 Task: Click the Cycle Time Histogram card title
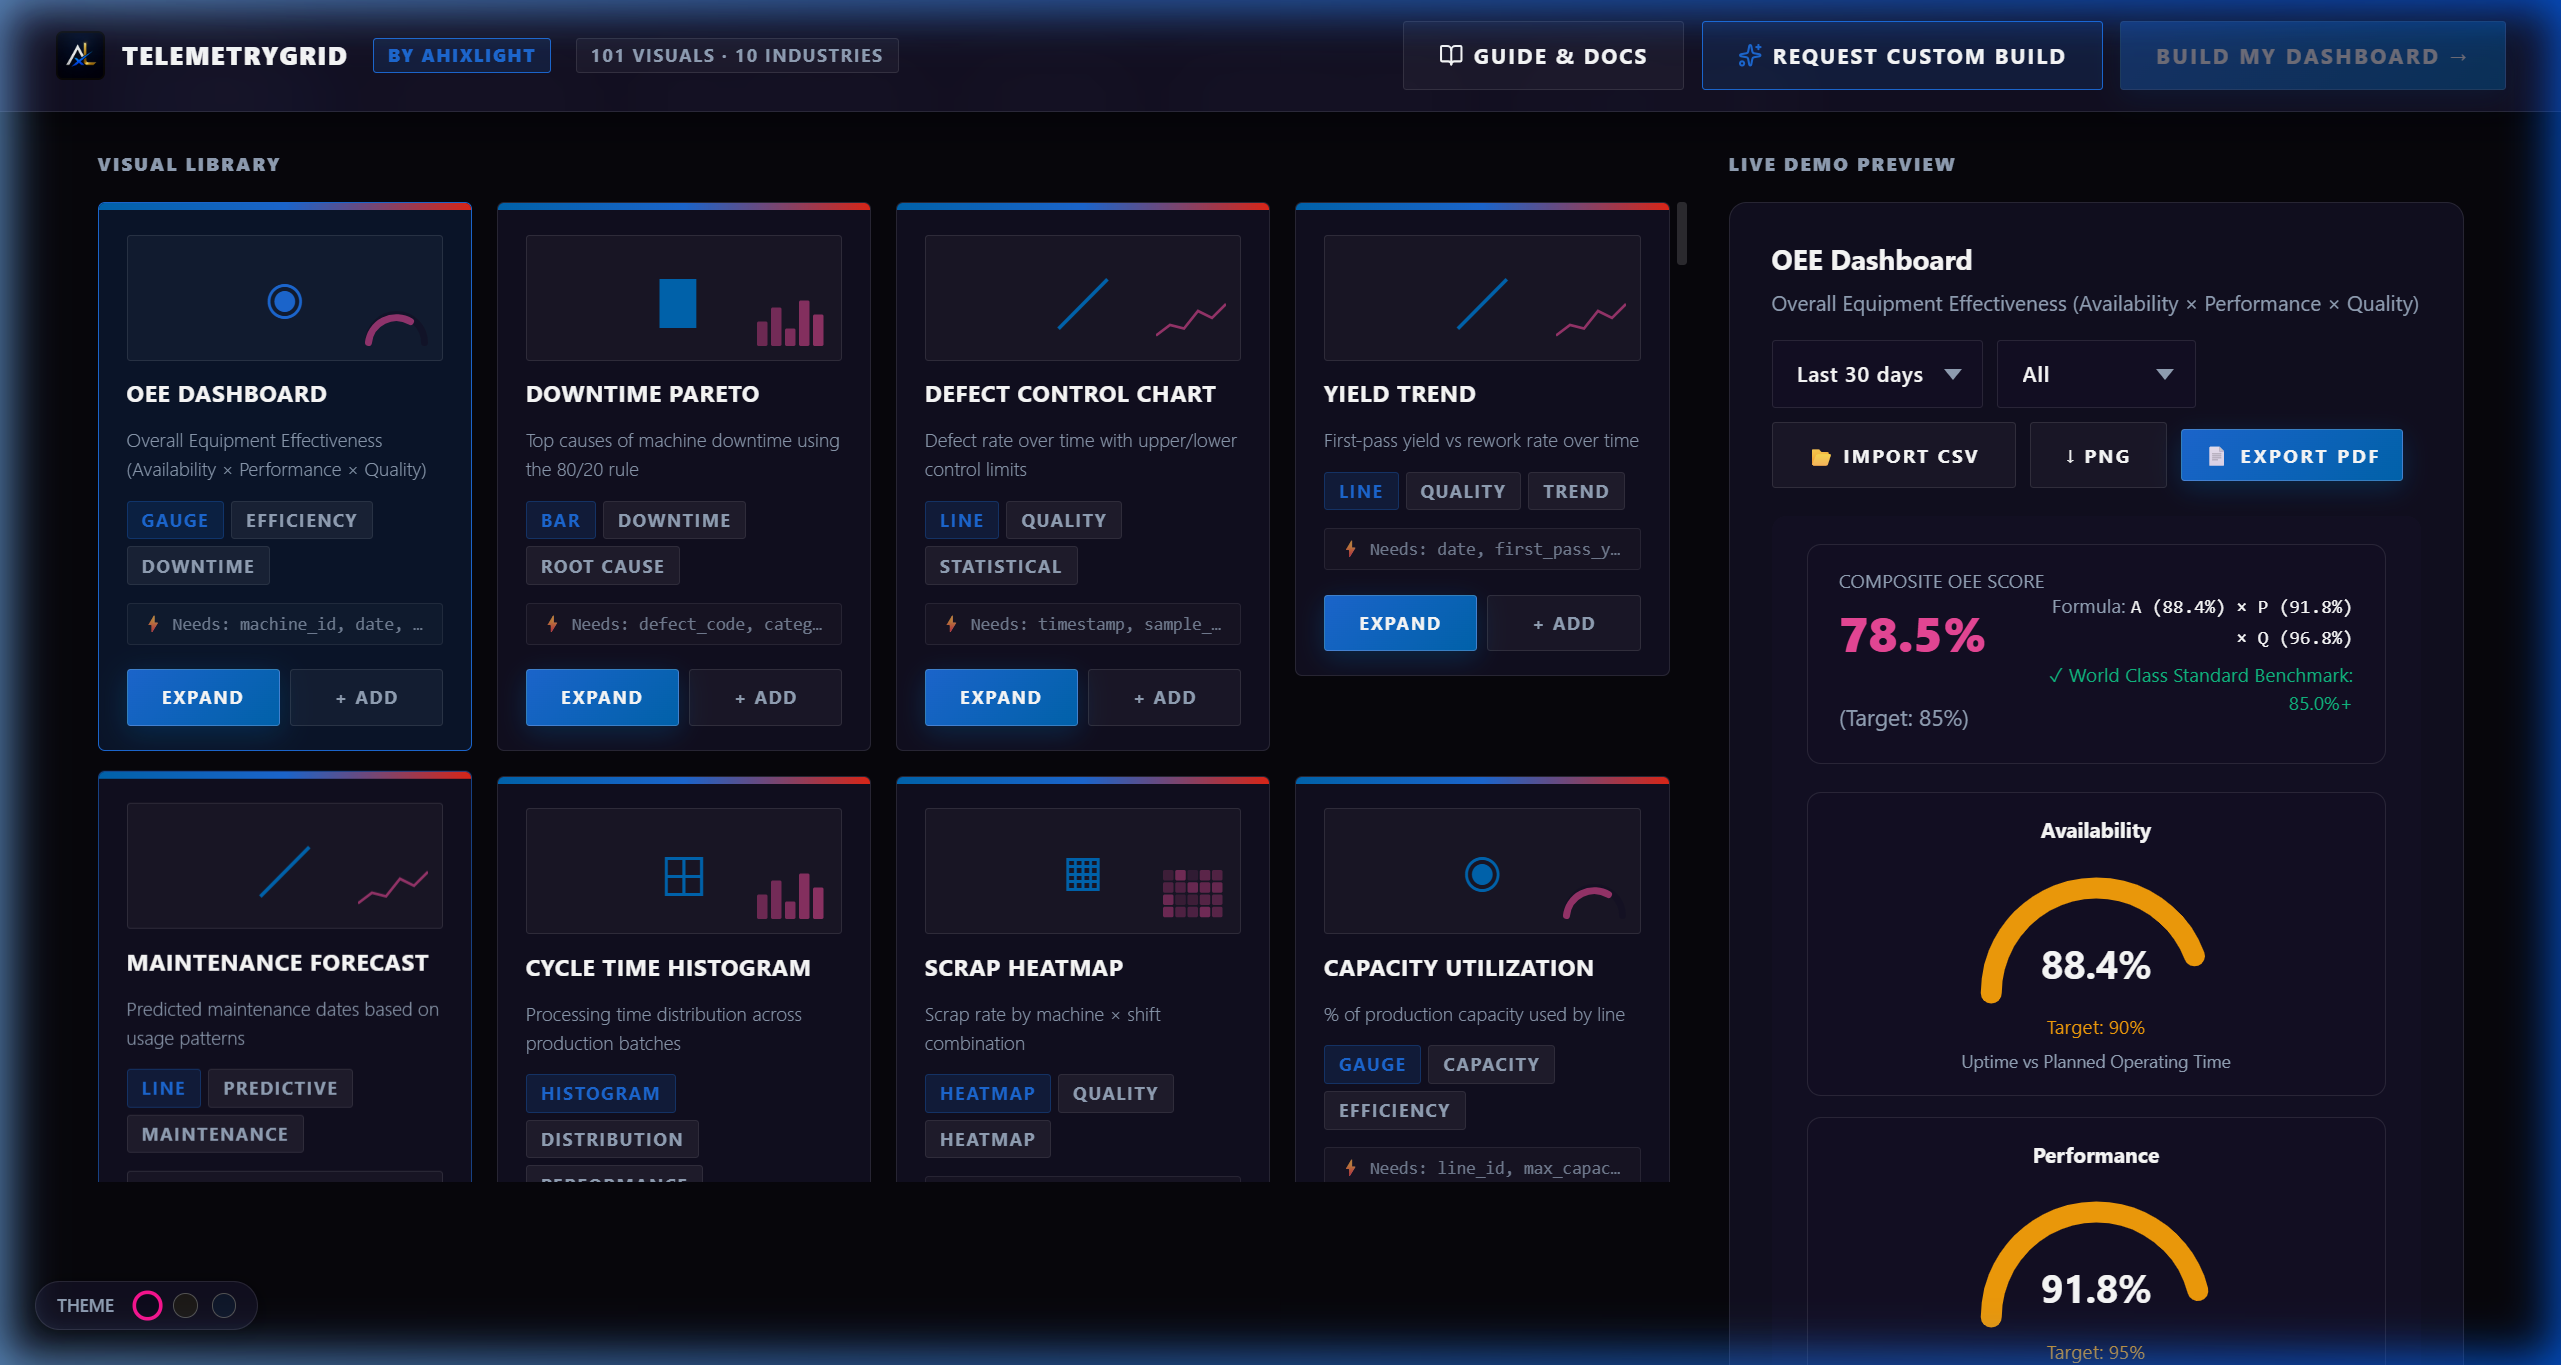point(668,967)
